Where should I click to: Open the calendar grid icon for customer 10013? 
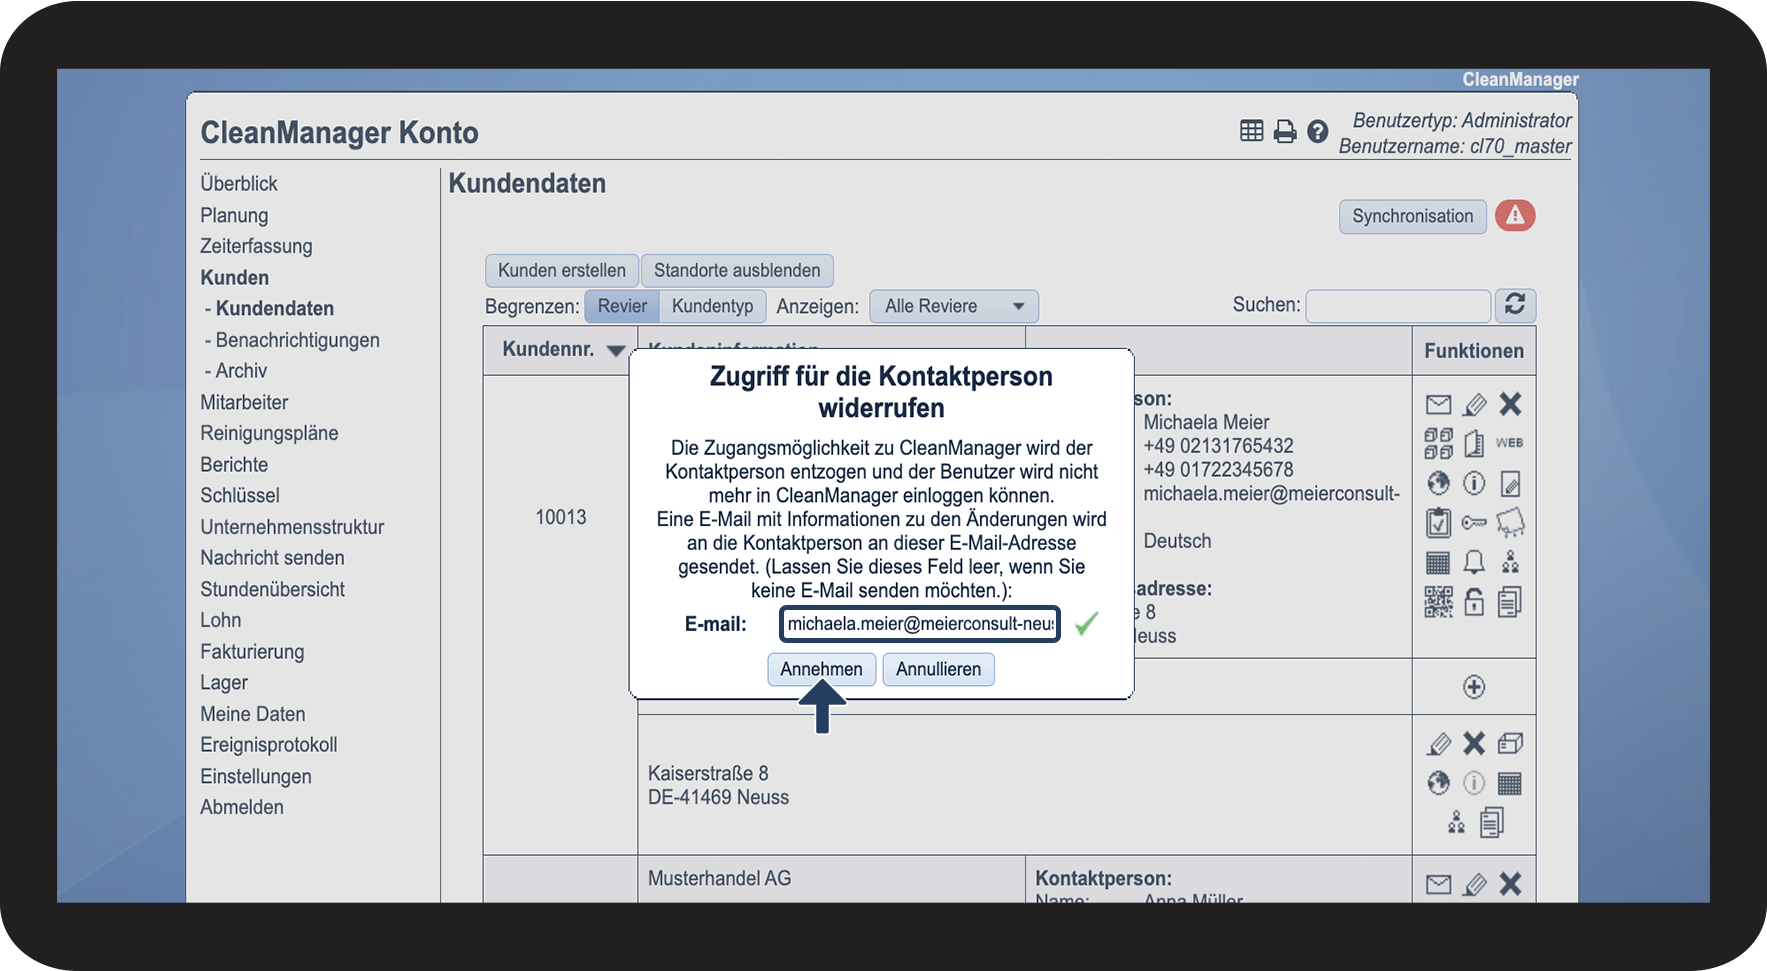[x=1438, y=562]
